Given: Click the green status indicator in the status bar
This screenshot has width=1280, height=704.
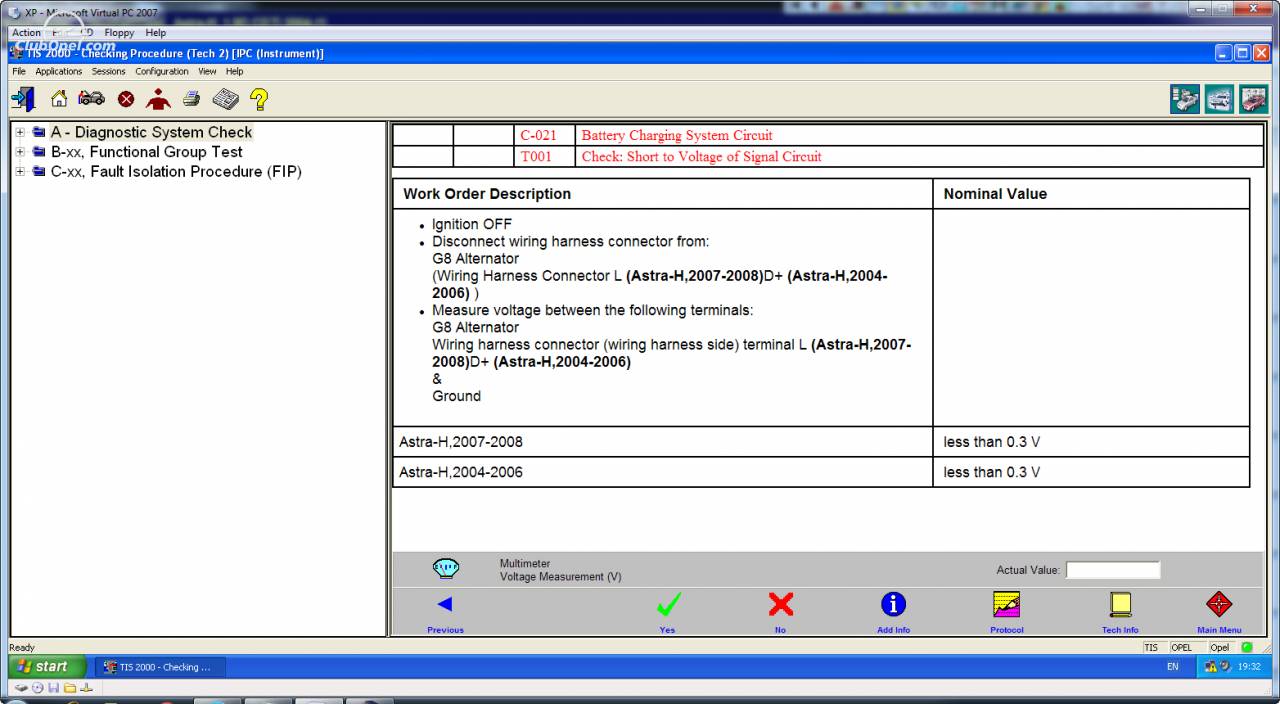Looking at the screenshot, I should pyautogui.click(x=1247, y=647).
